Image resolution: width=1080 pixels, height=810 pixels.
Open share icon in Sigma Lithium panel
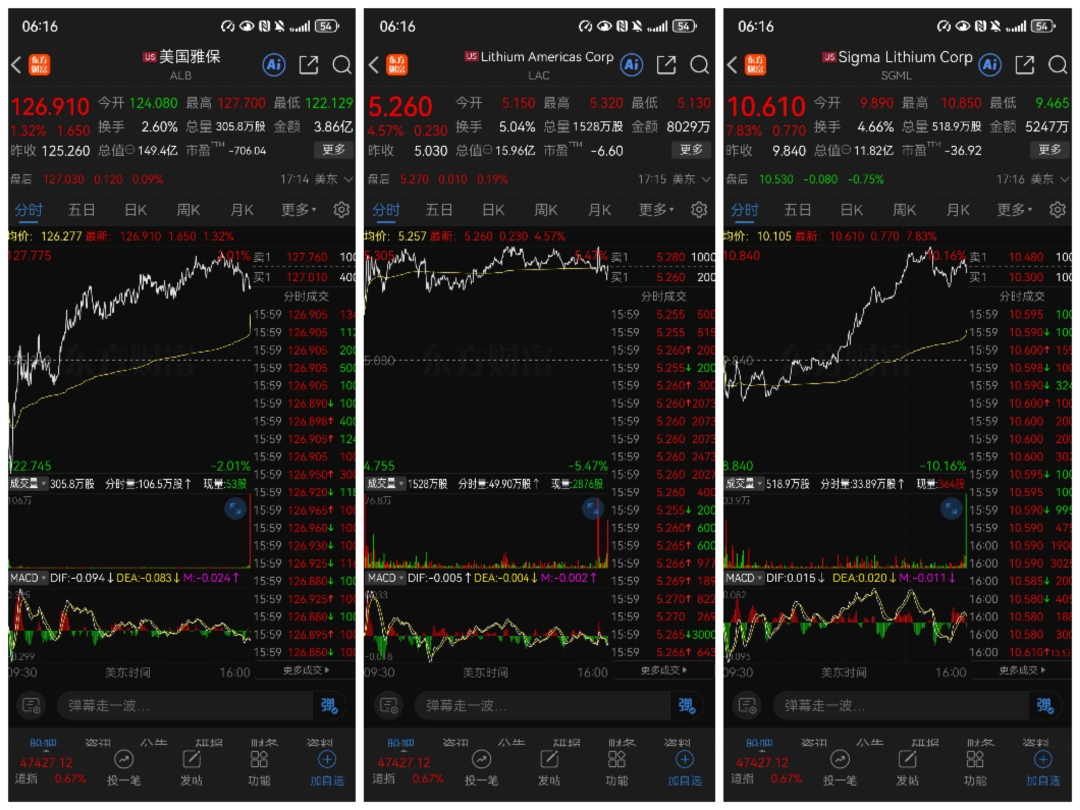click(1024, 65)
